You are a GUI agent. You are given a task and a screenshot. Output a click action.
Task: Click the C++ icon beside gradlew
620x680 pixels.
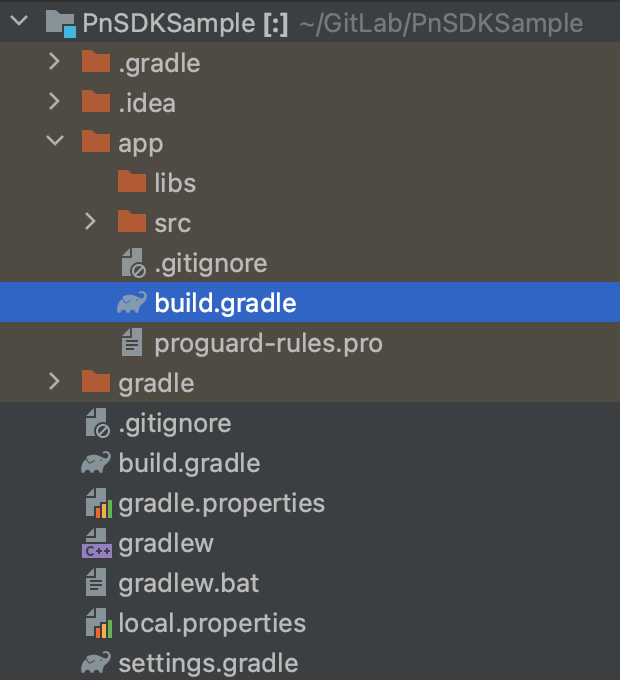click(95, 543)
